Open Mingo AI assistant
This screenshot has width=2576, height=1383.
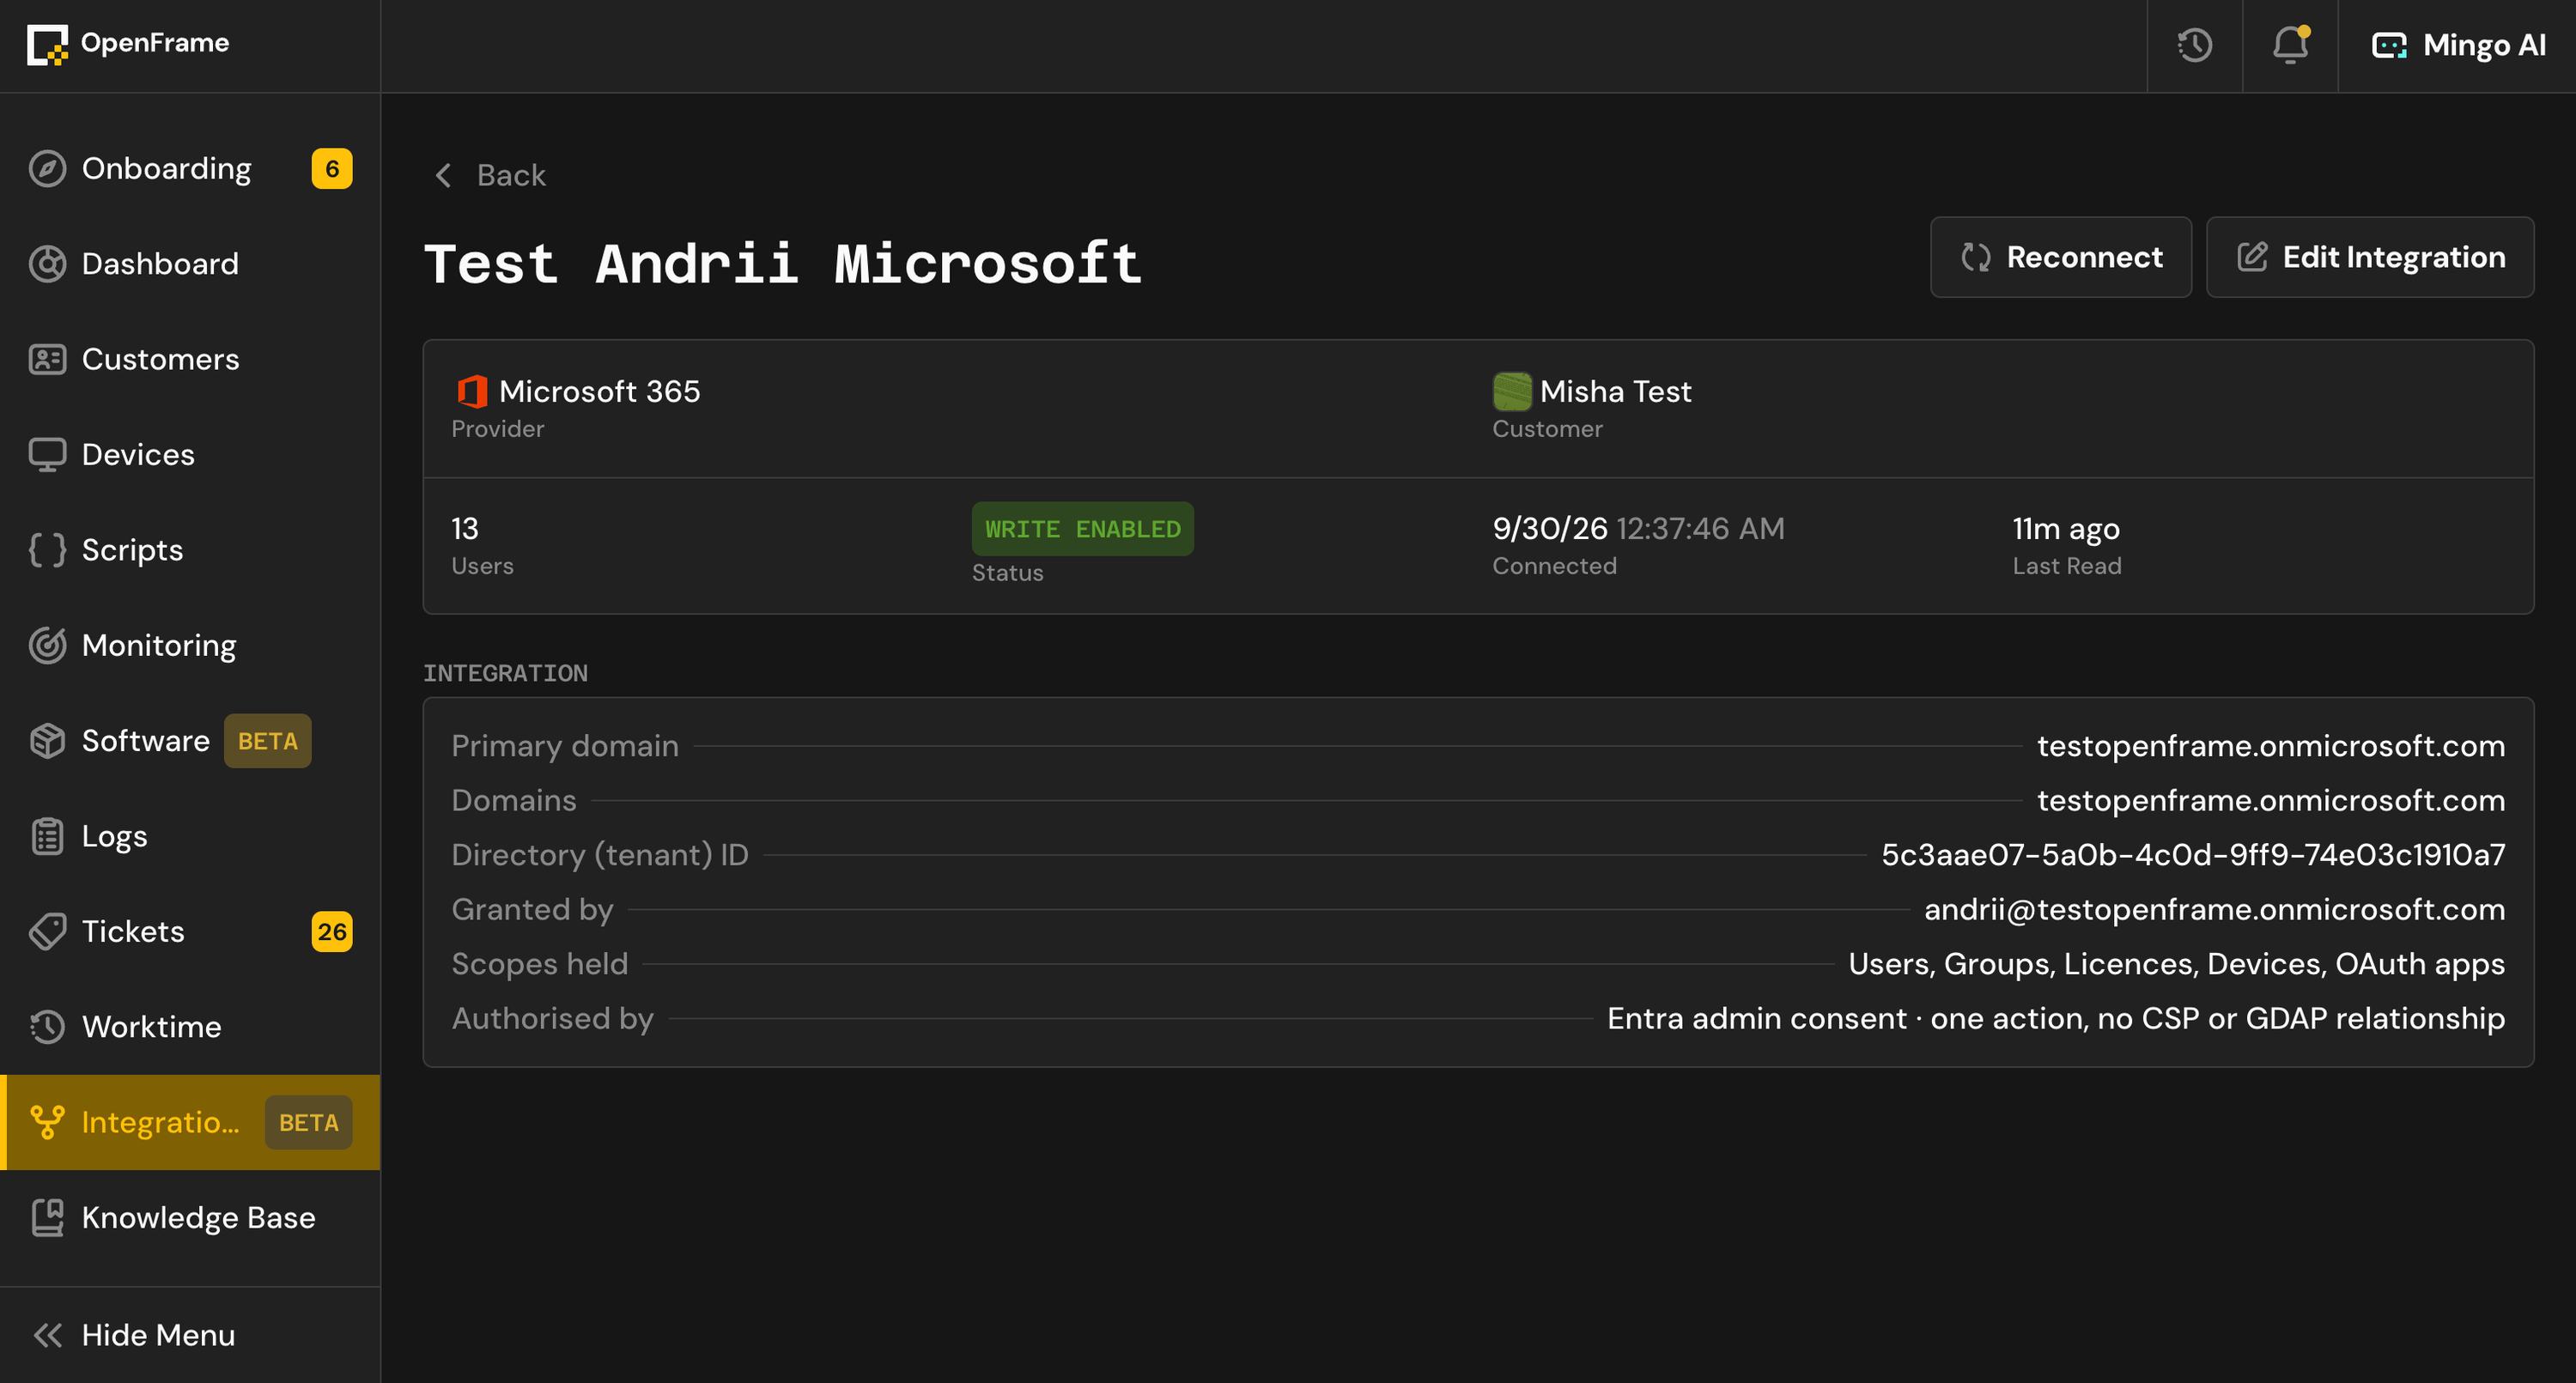[x=2458, y=45]
